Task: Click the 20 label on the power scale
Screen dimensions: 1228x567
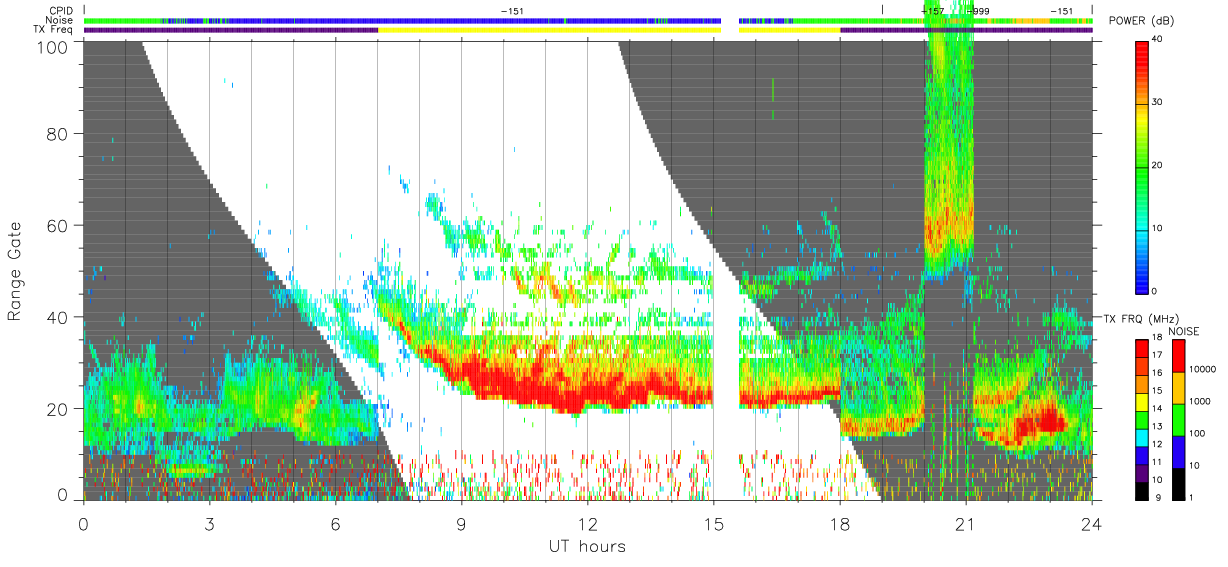Action: coord(1157,165)
